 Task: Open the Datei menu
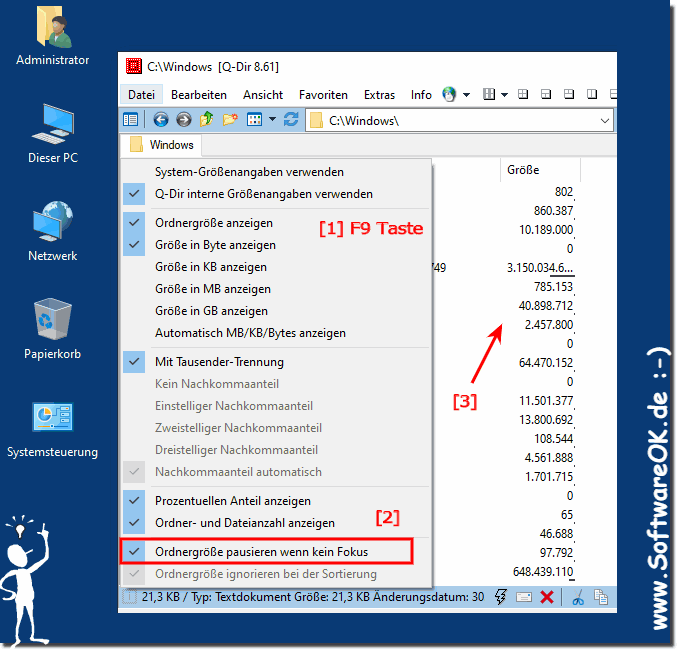[x=141, y=95]
